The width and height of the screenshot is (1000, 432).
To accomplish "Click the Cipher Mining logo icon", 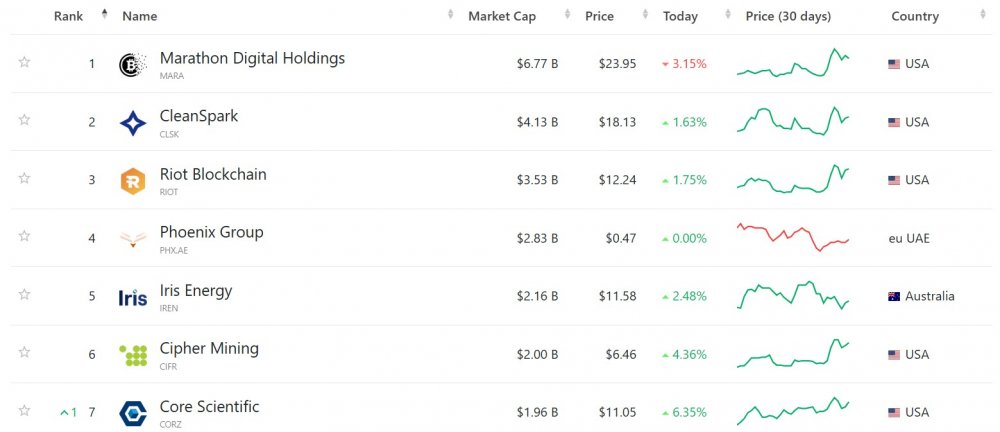I will coord(133,355).
